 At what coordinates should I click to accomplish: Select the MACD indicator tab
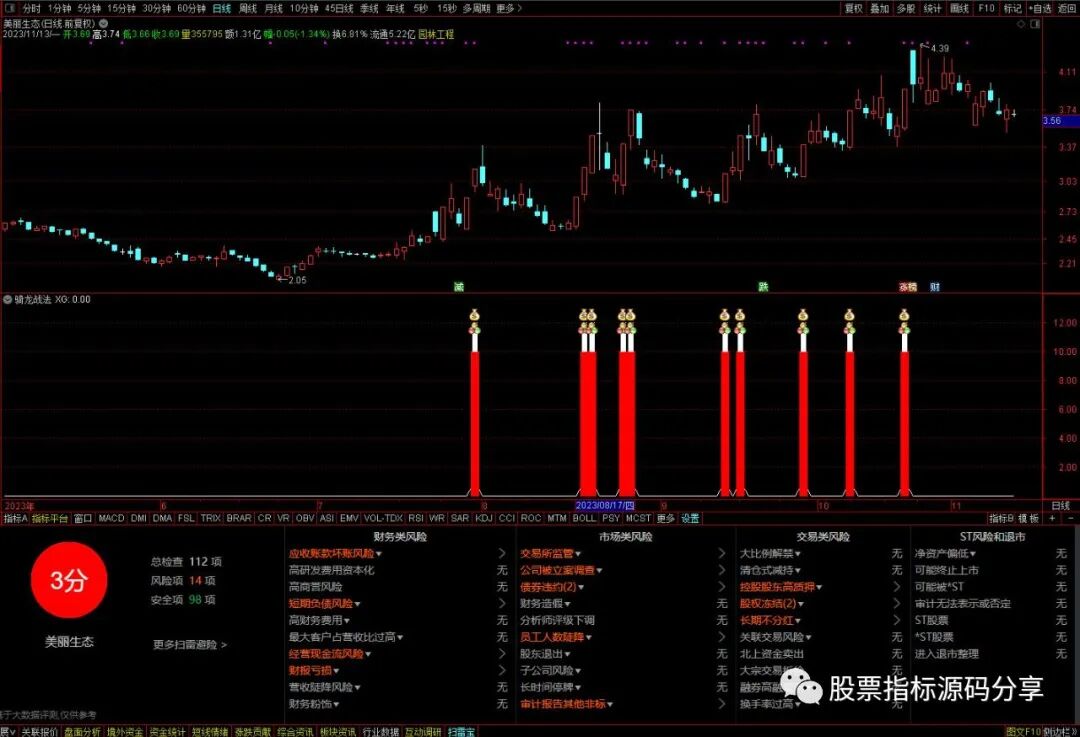point(111,518)
